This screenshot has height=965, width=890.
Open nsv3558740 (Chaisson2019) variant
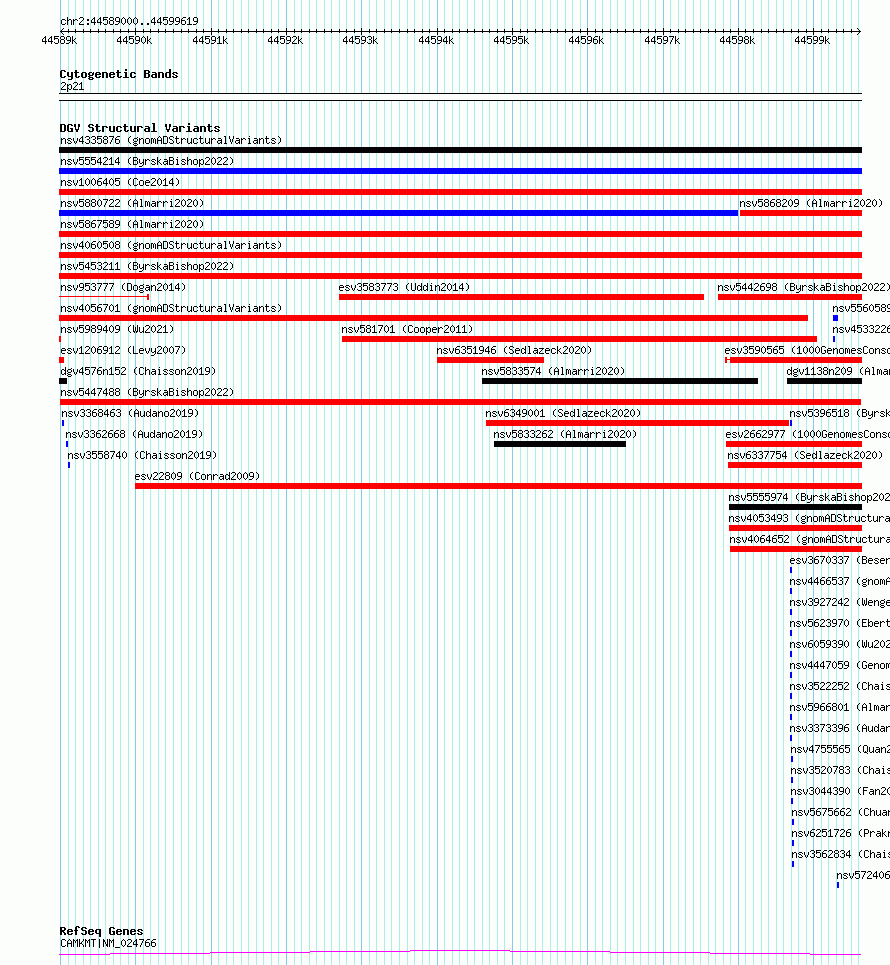[142, 455]
